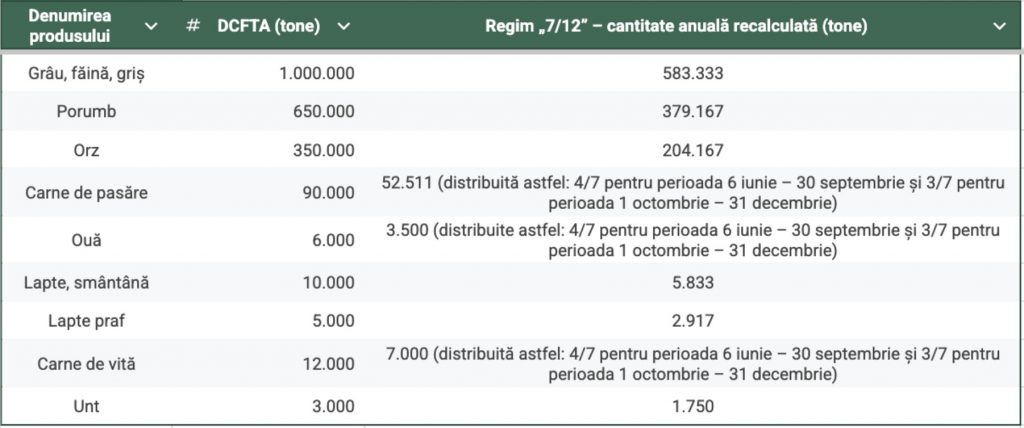1024x428 pixels.
Task: Click the Carne de vită cell
Action: pos(86,364)
